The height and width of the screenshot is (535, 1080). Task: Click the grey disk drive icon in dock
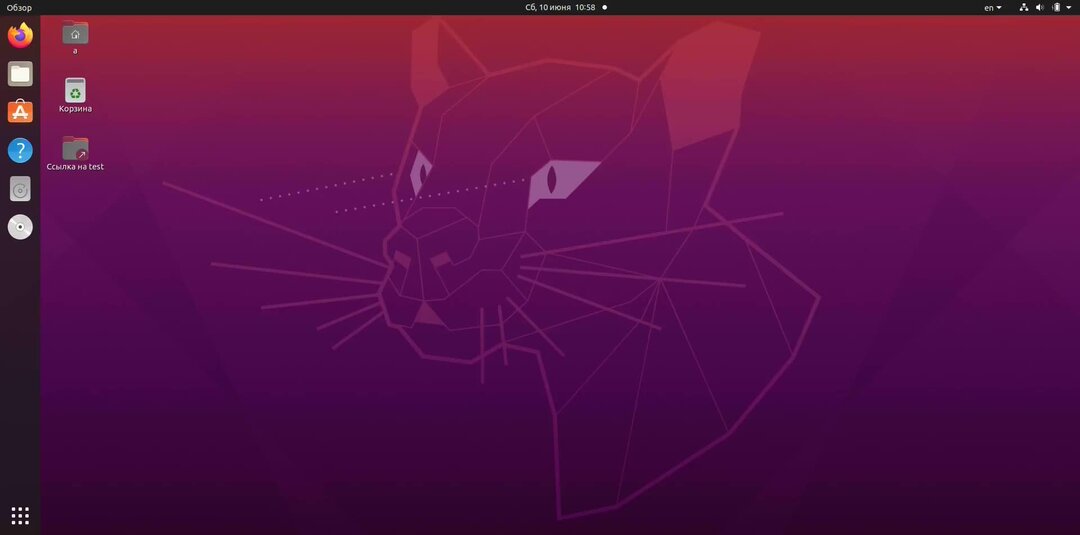pyautogui.click(x=20, y=189)
